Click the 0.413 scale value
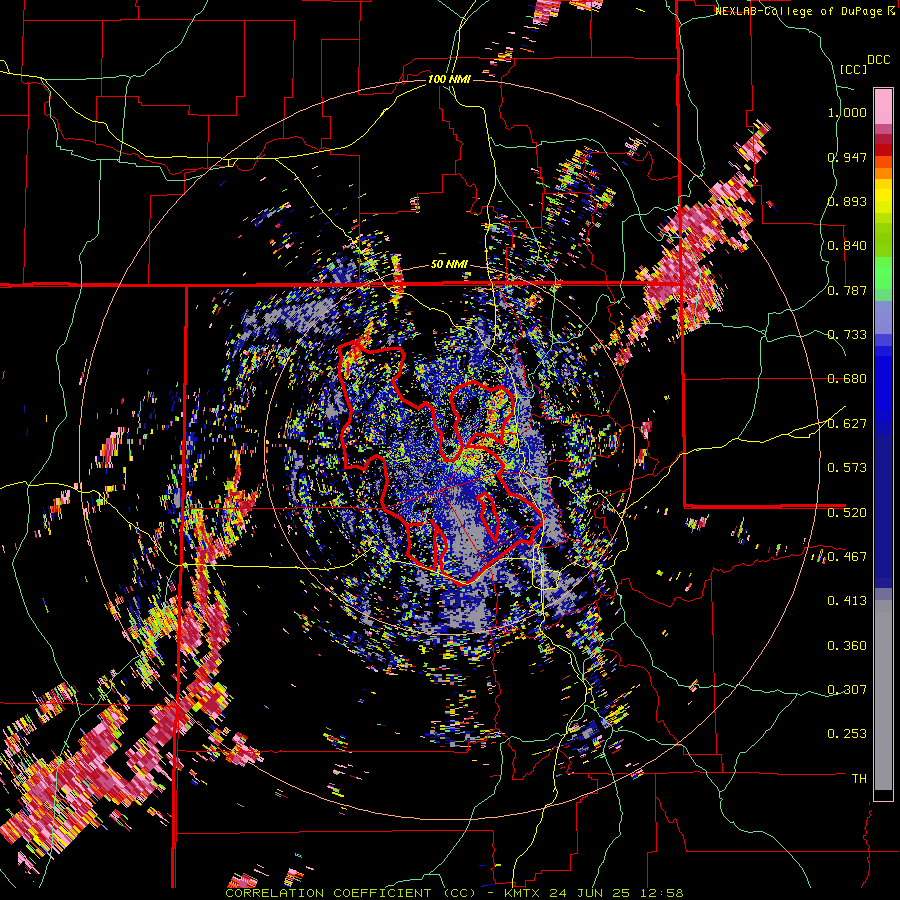 (x=847, y=601)
